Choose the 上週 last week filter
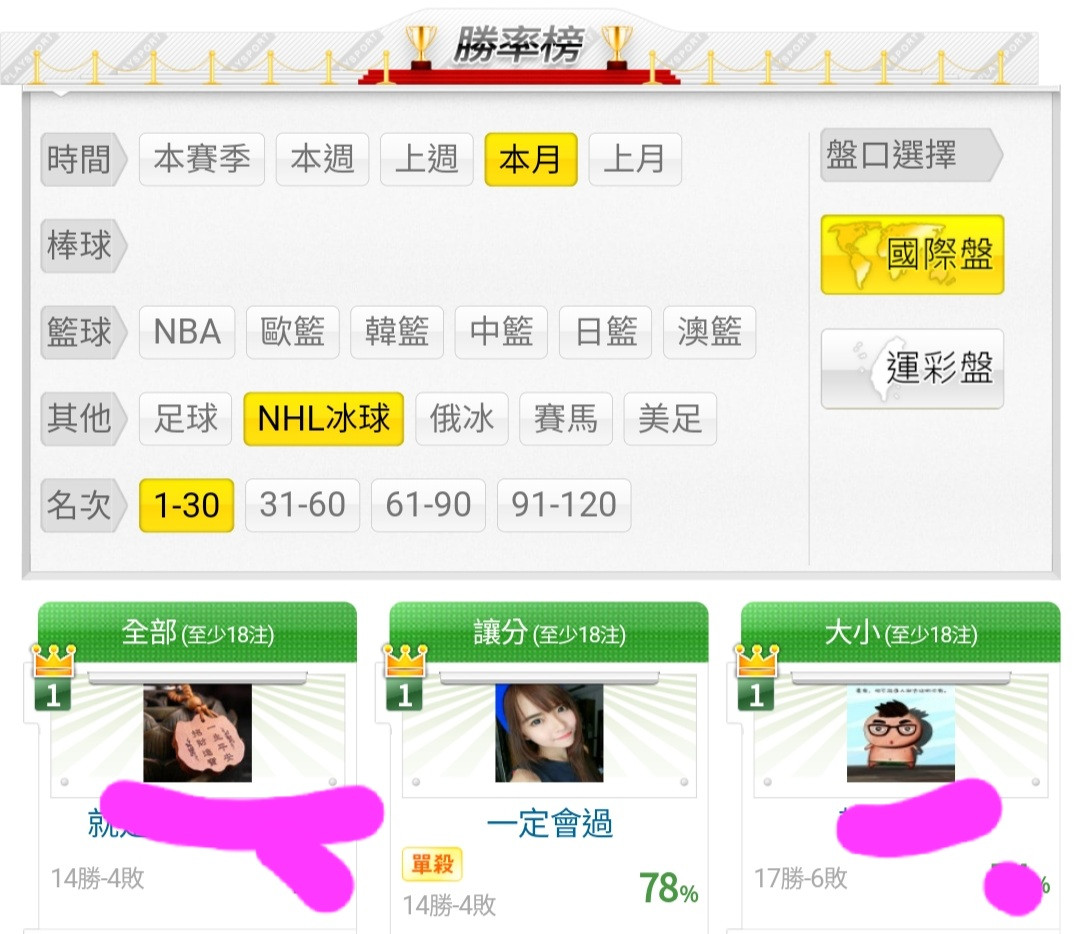 (426, 159)
